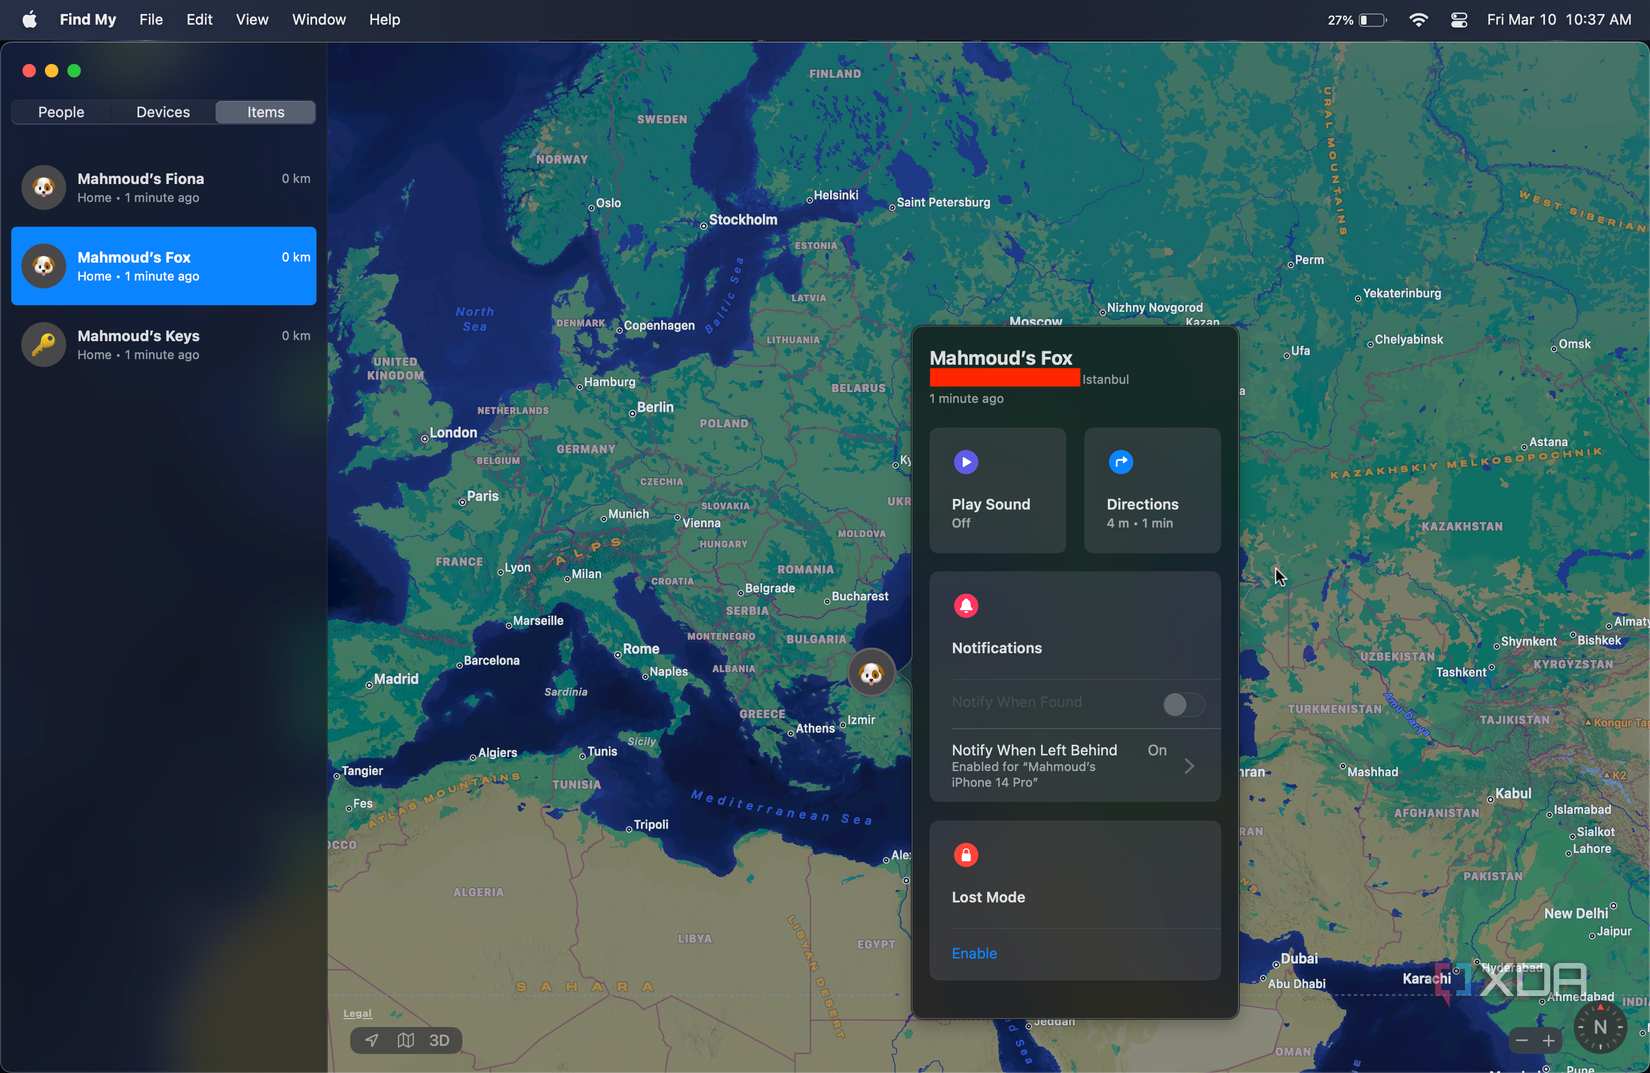Toggle Notify When Found switch

point(1183,704)
